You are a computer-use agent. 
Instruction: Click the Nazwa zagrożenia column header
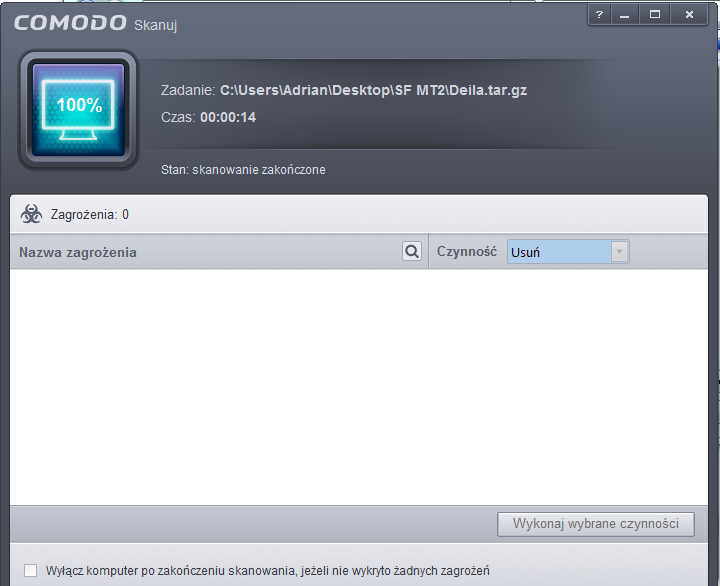click(x=78, y=252)
